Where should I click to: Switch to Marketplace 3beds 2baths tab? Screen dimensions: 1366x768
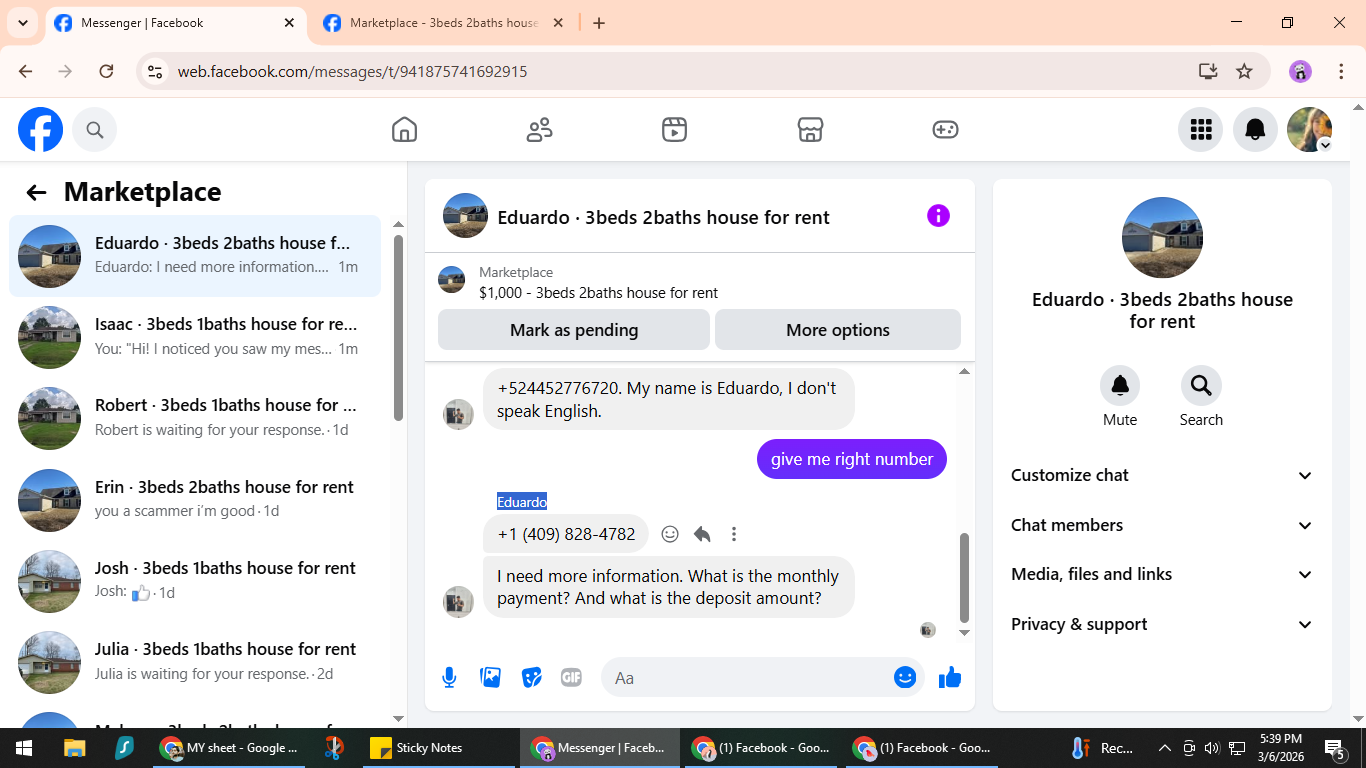(444, 23)
